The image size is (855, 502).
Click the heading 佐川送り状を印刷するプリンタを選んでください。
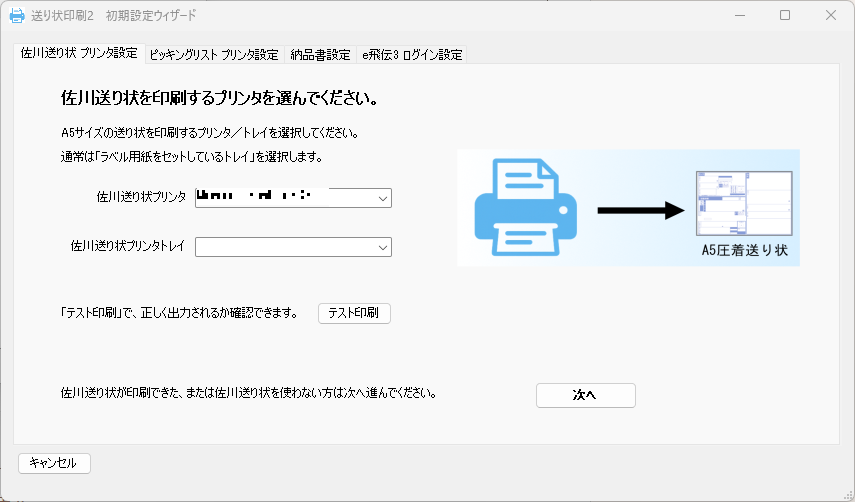[219, 99]
